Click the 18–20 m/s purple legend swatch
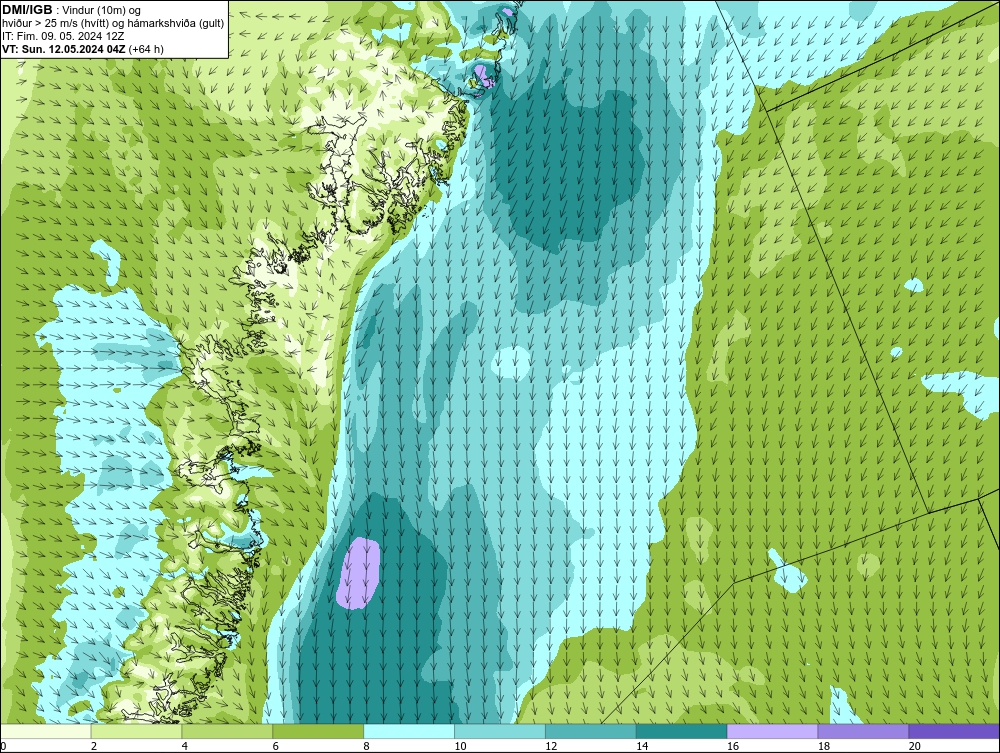 coord(864,731)
